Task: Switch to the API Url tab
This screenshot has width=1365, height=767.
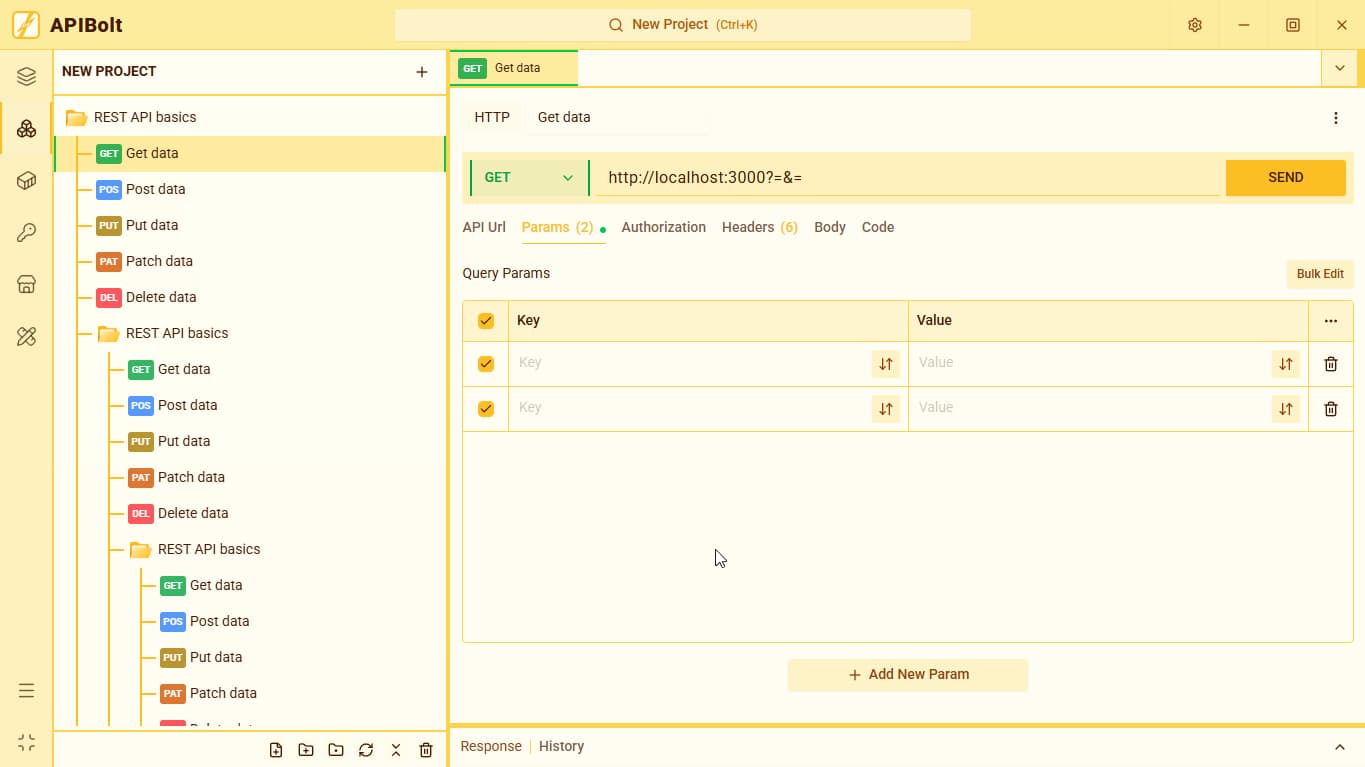Action: [484, 227]
